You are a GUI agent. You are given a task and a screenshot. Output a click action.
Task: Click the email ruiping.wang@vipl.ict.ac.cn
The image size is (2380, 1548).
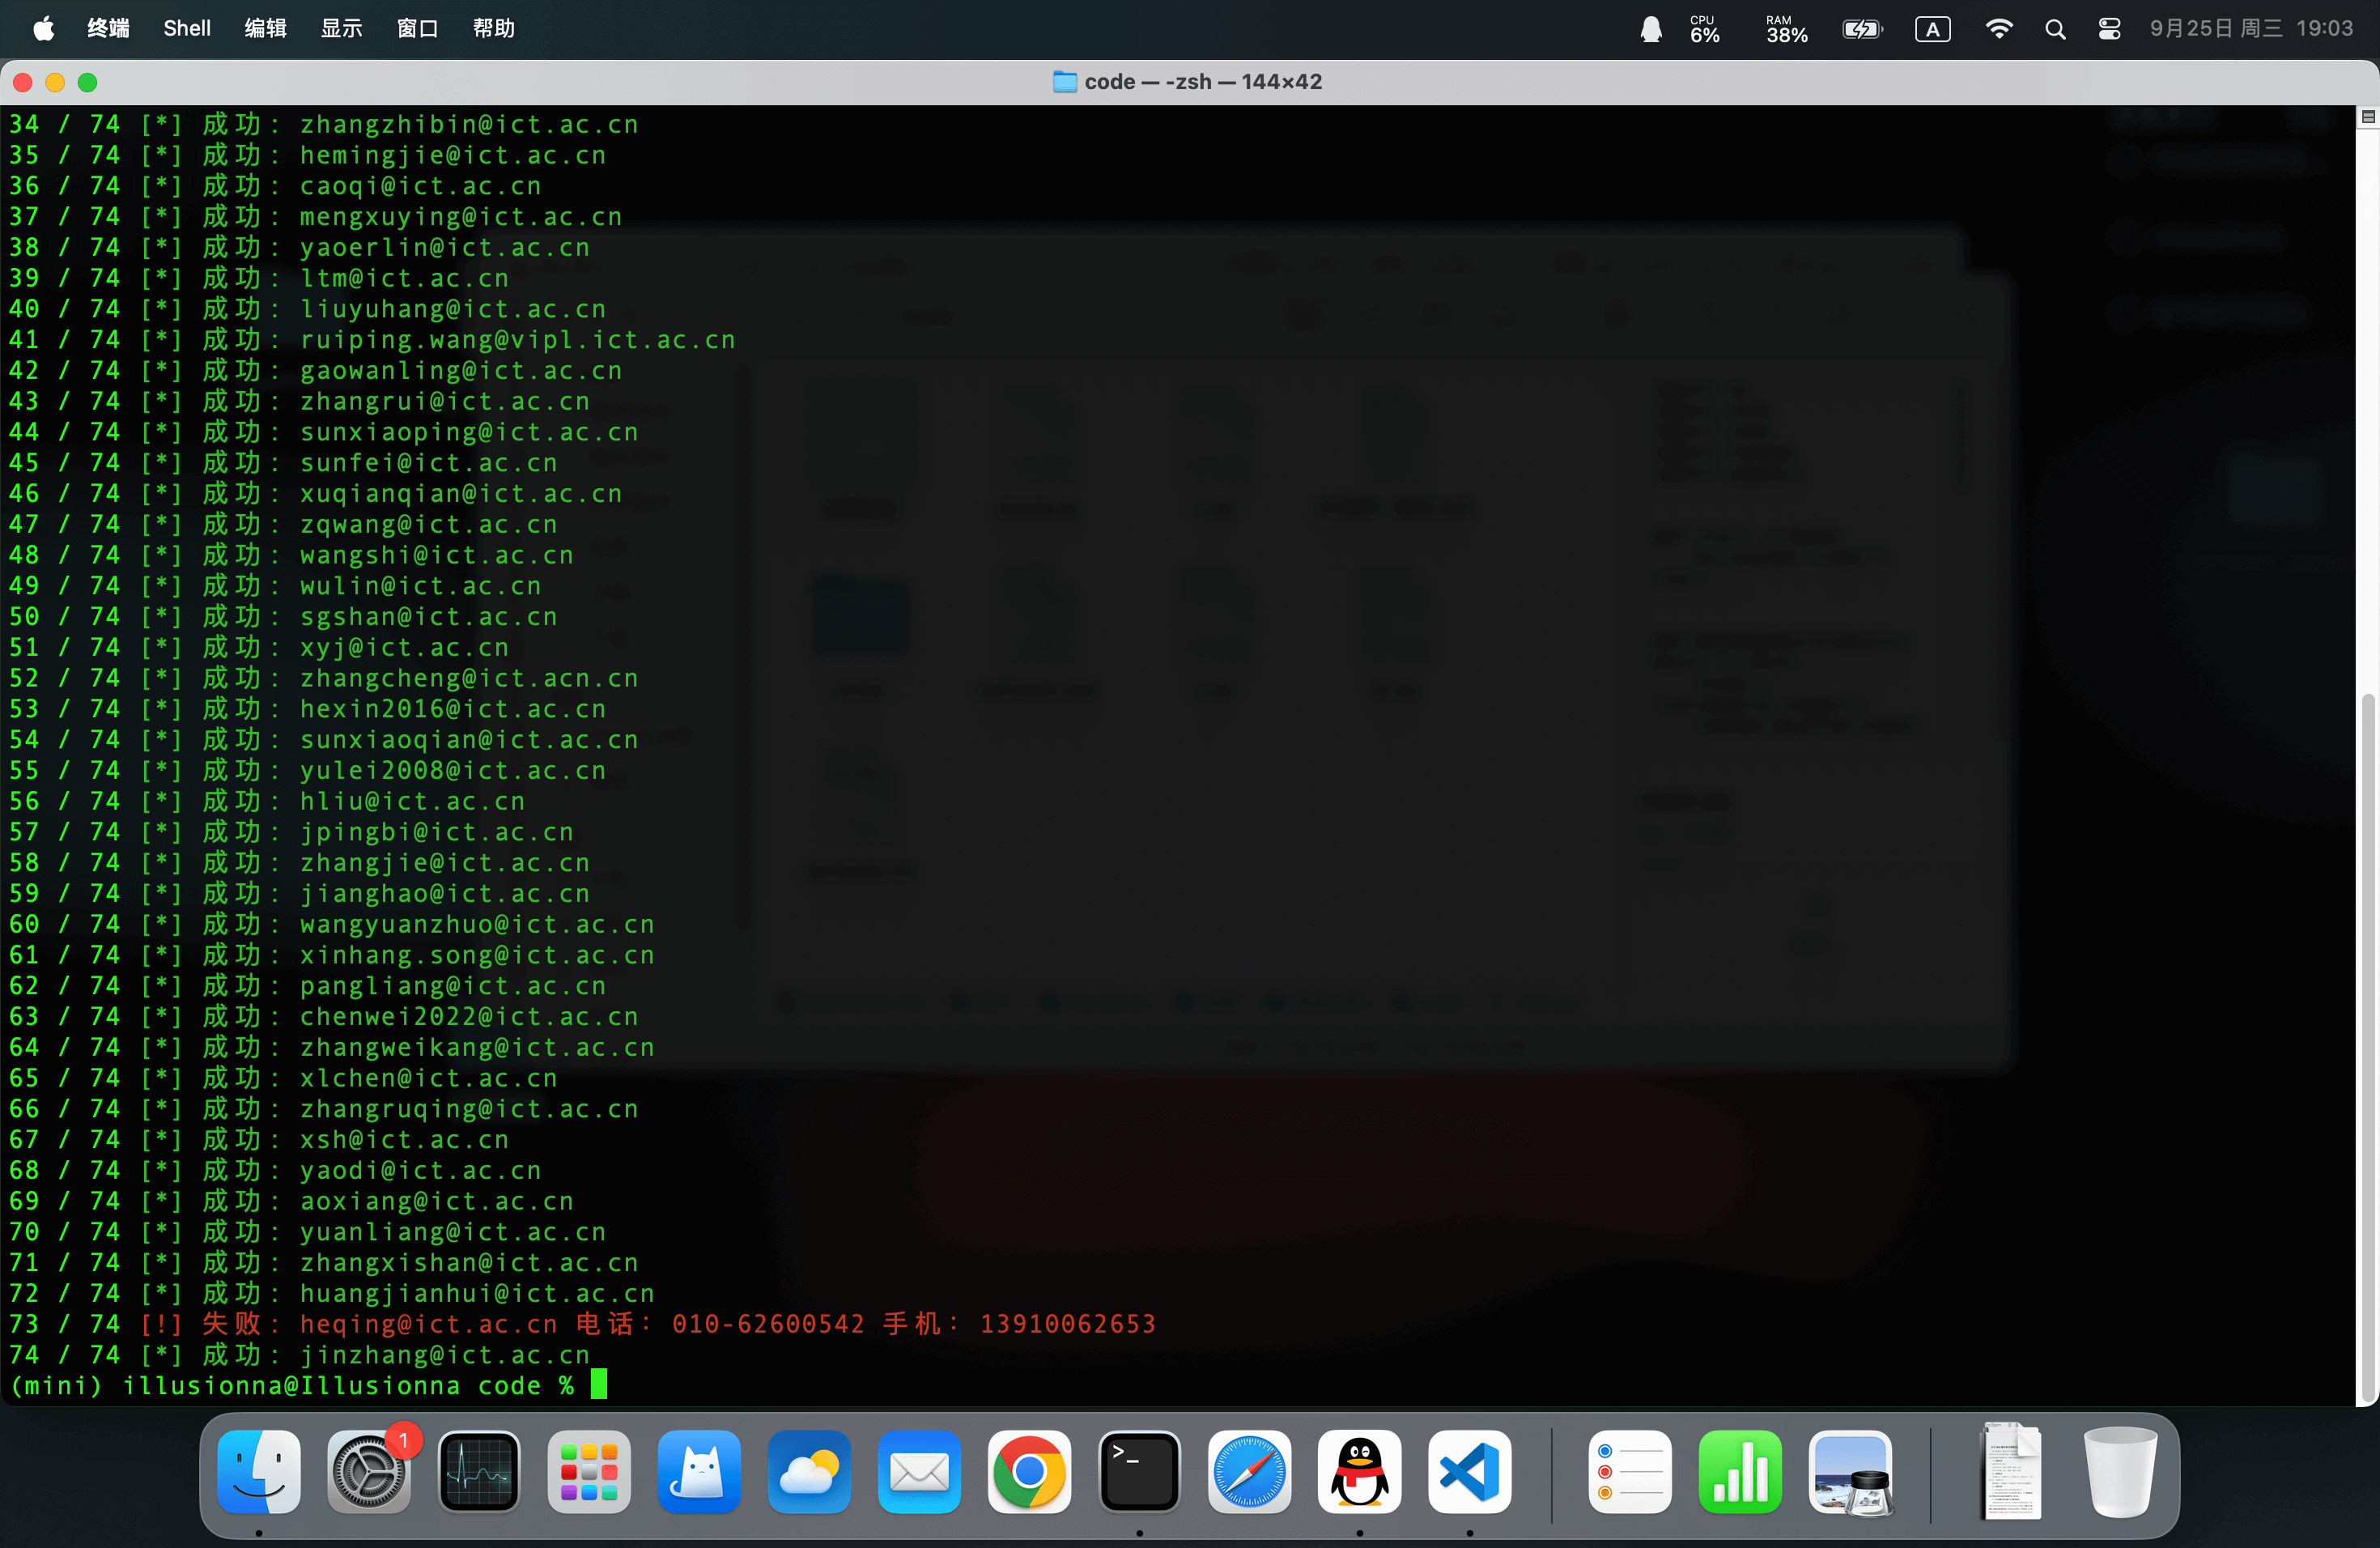coord(517,340)
